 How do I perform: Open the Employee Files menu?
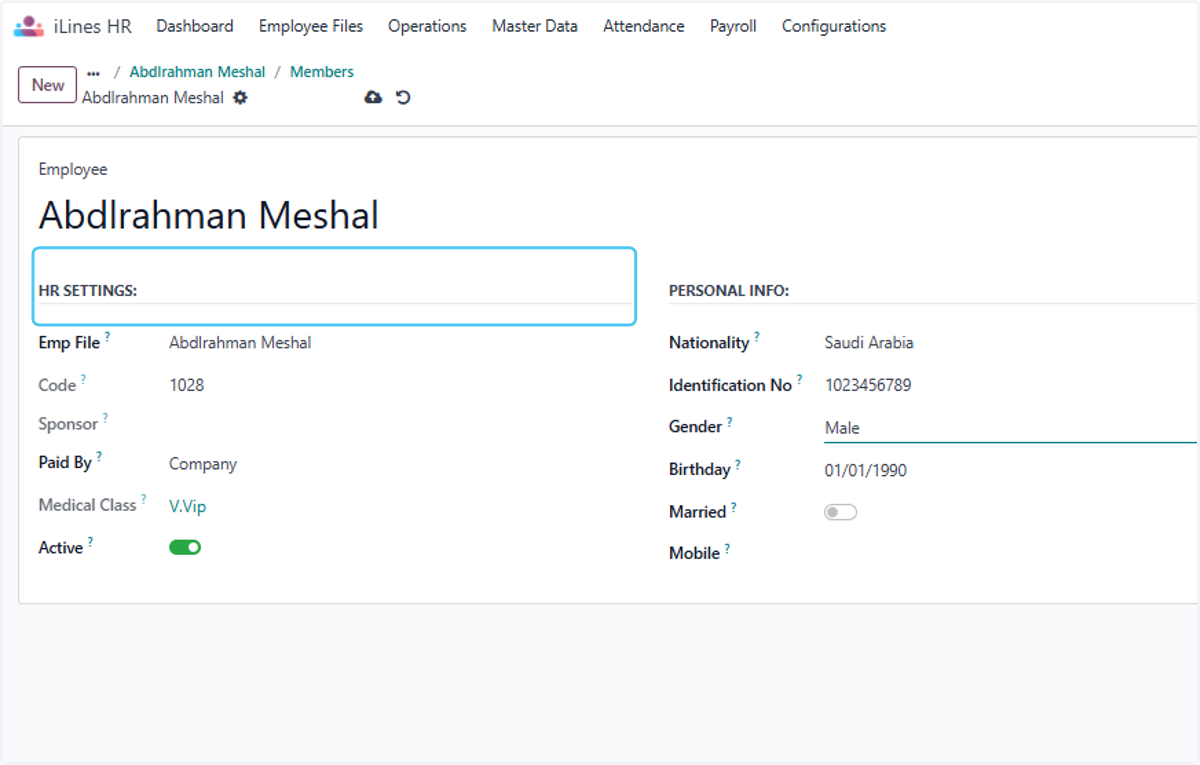click(311, 26)
